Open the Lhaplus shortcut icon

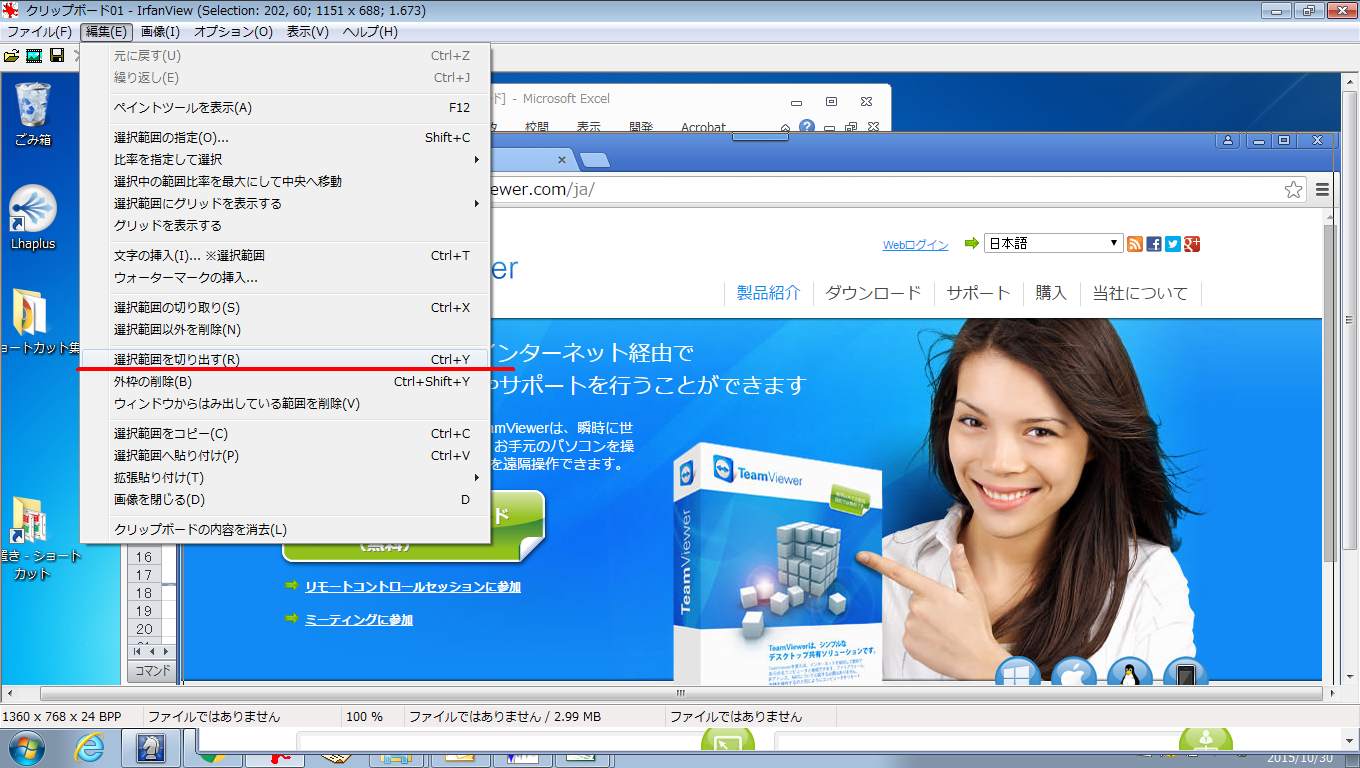(32, 217)
